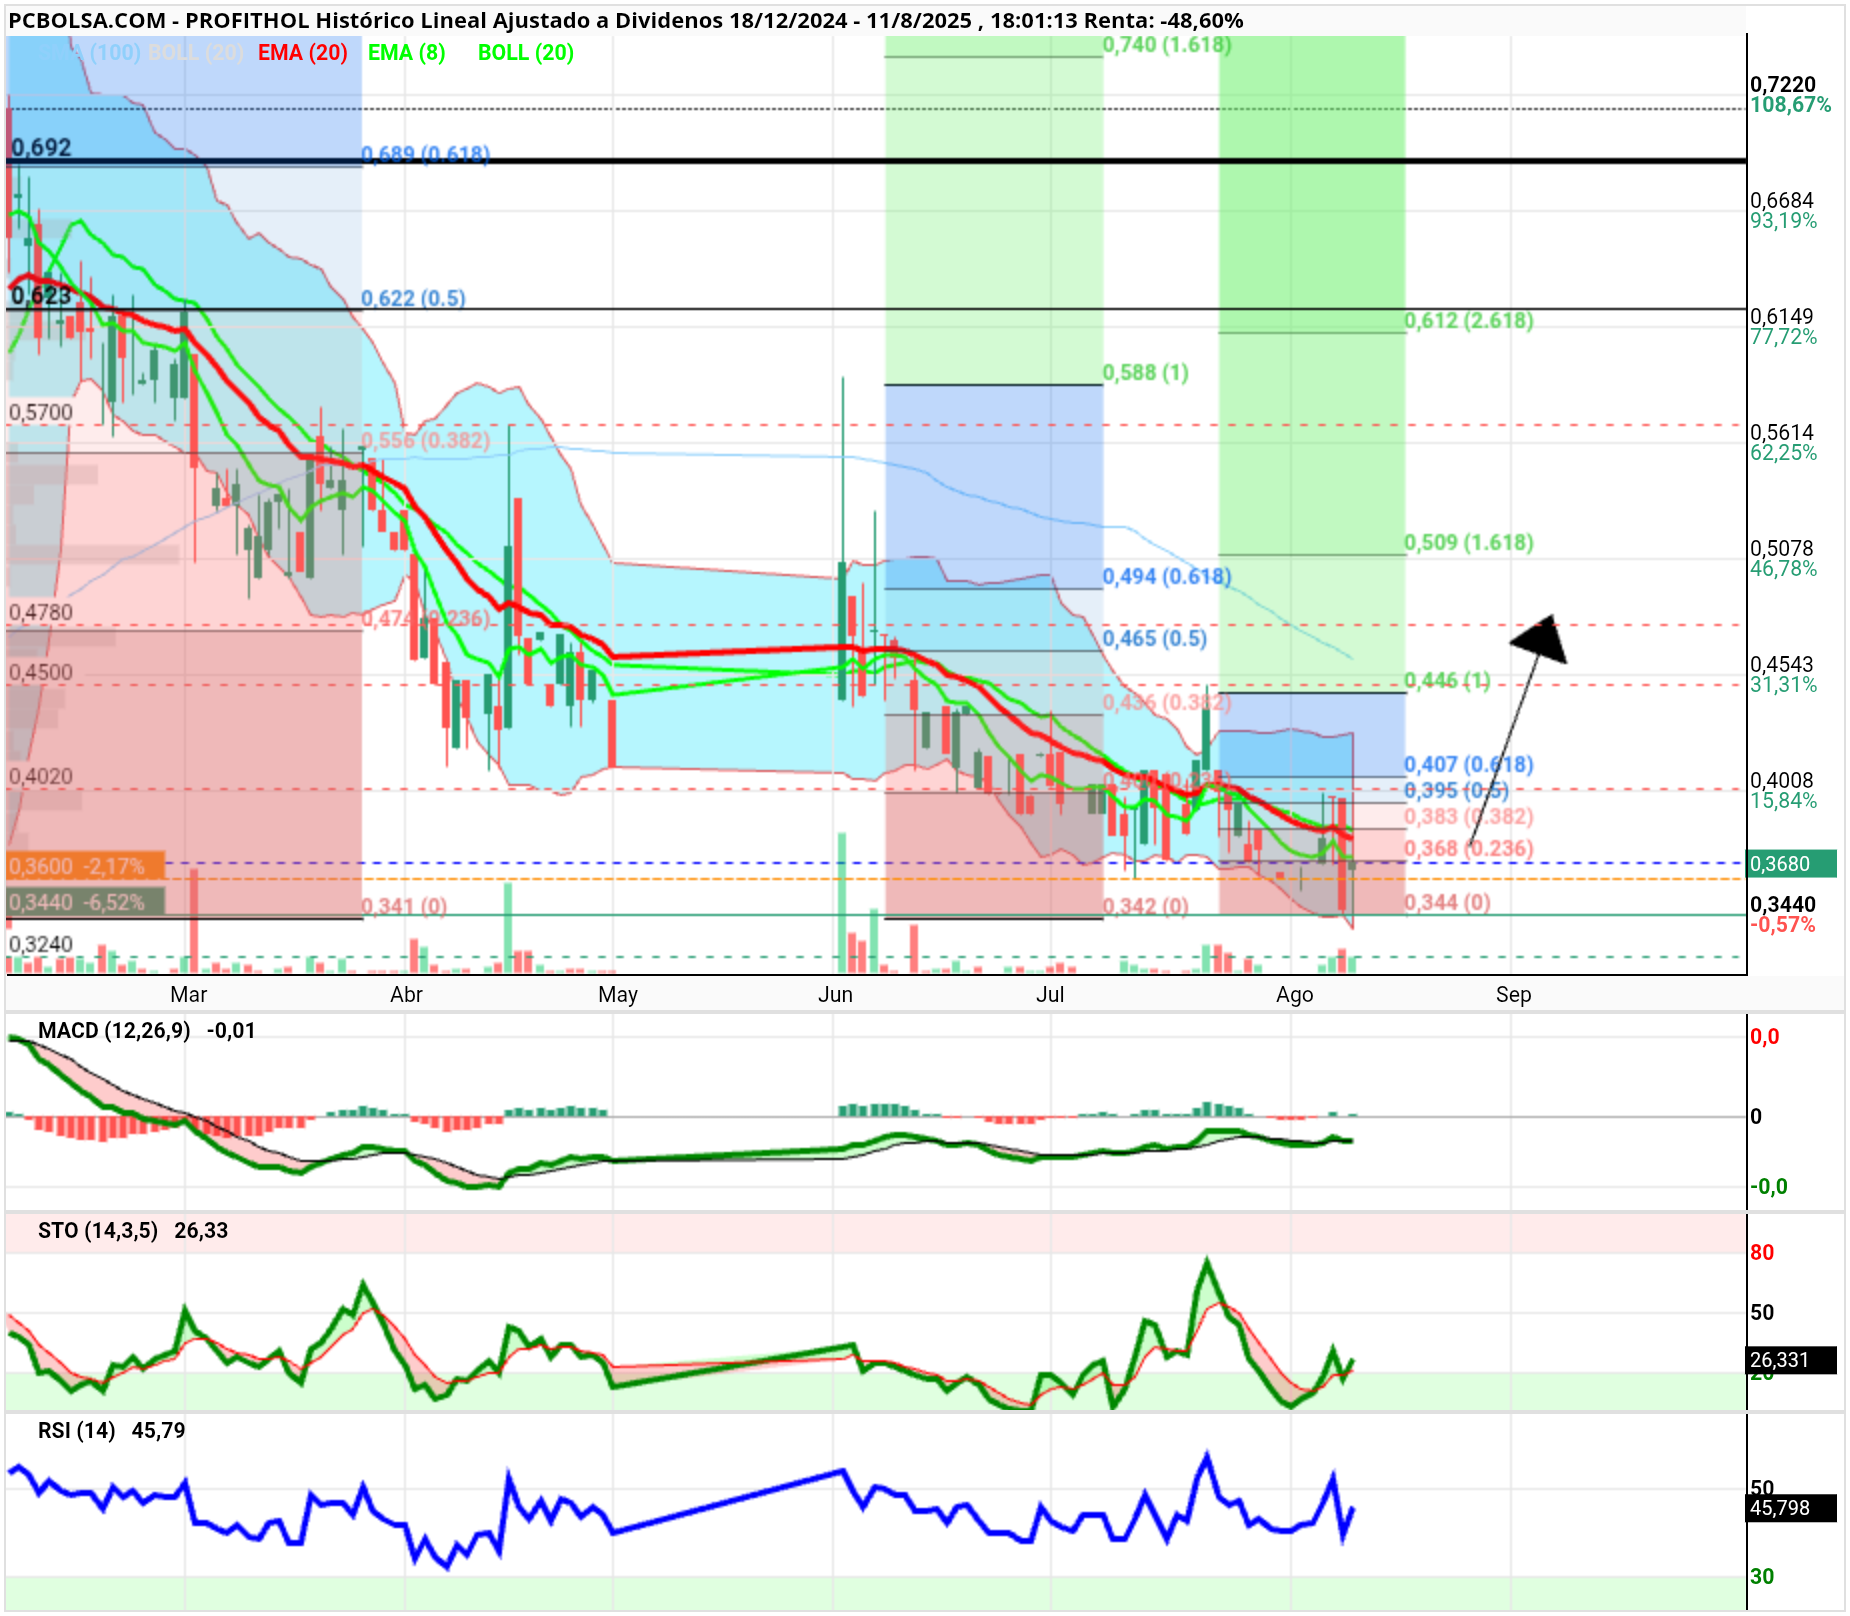Click the 0,4543 price axis label

point(1783,664)
